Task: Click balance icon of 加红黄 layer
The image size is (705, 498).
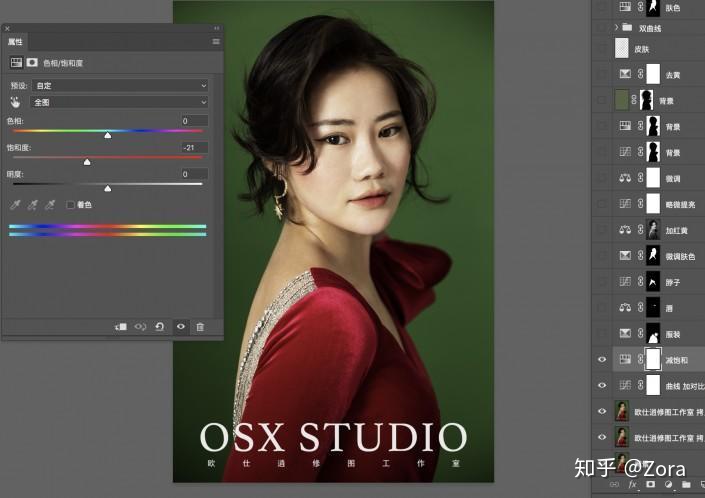Action: (625, 230)
